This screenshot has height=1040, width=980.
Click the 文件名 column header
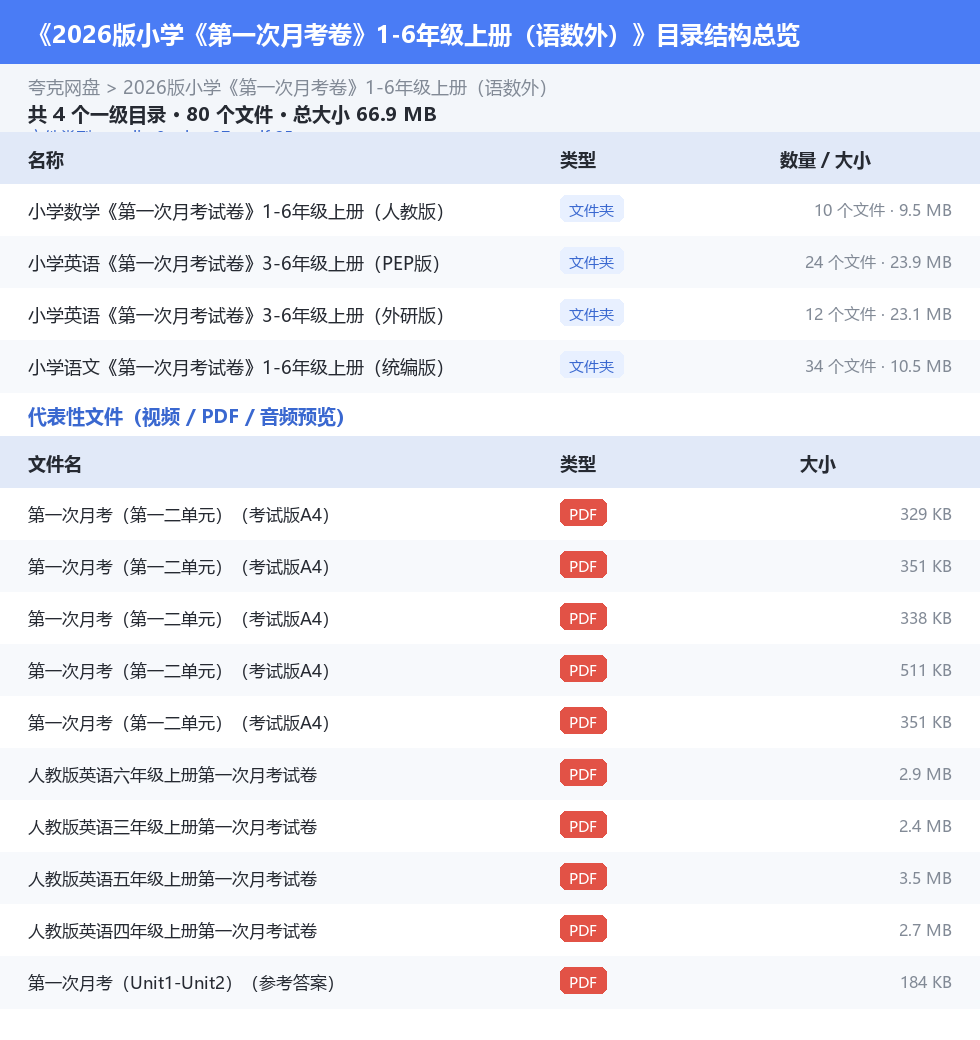[54, 464]
